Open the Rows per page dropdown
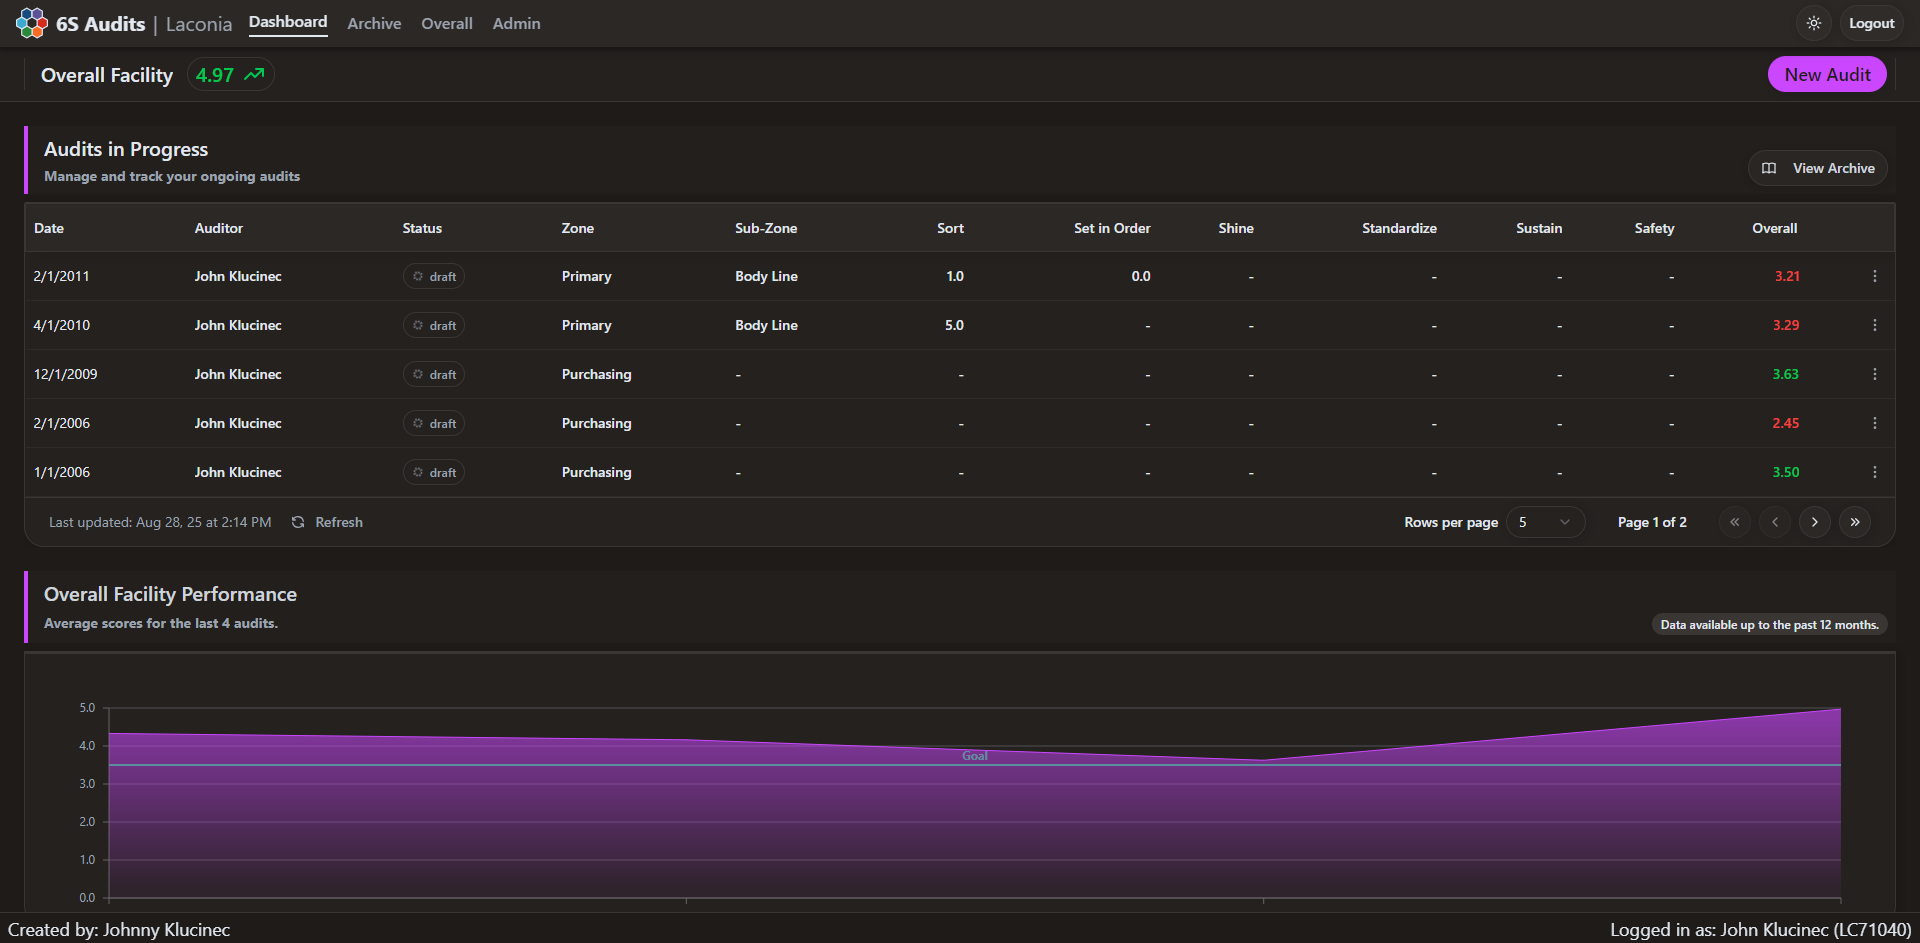The image size is (1920, 943). click(x=1545, y=521)
